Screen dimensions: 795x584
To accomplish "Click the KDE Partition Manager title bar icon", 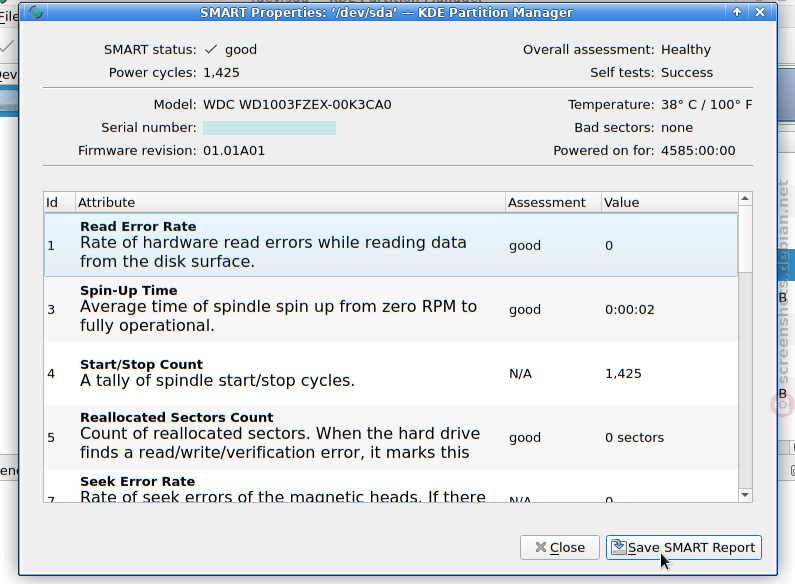I will point(36,12).
